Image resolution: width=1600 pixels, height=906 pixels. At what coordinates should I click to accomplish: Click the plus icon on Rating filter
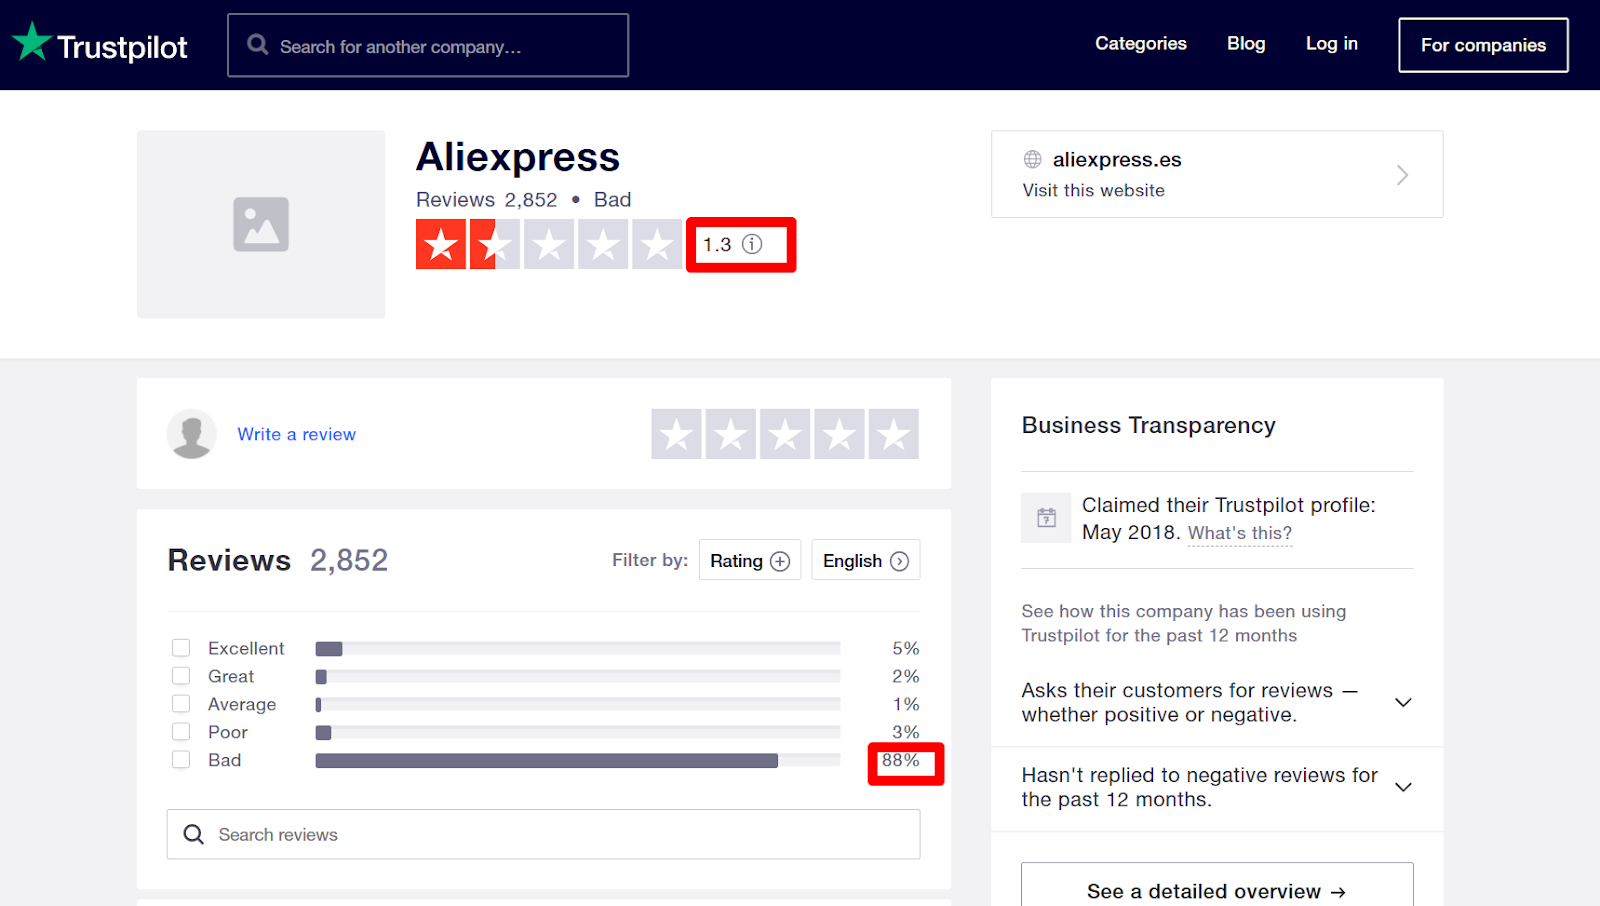780,562
